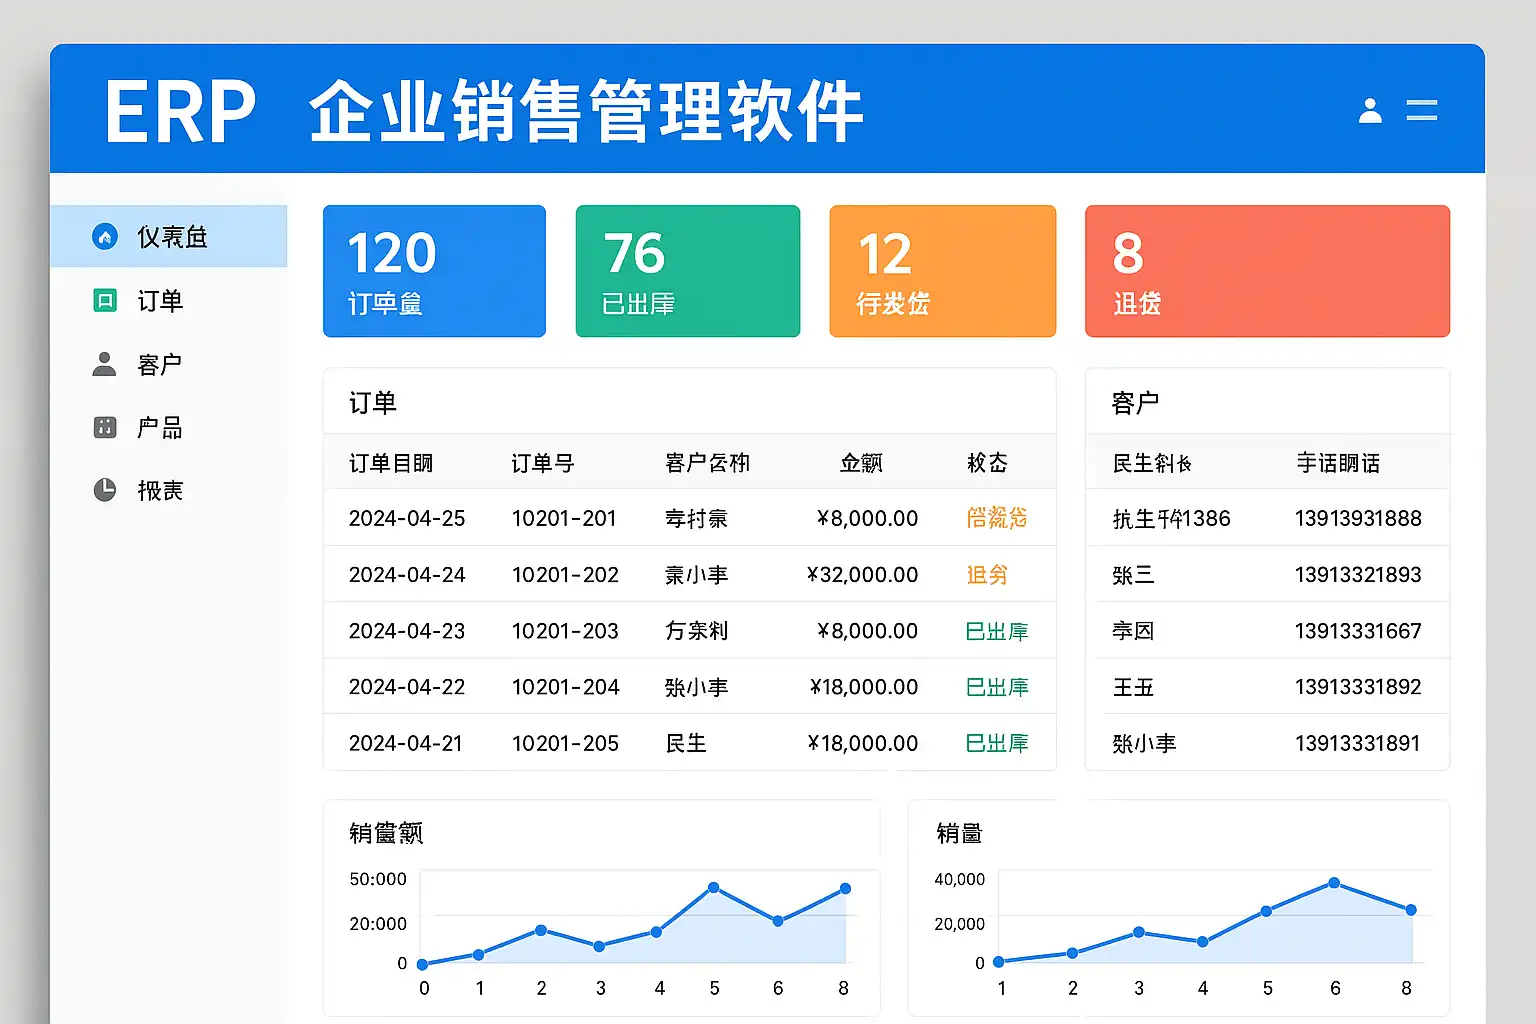Click the green 76 shipped stat card
Screen dimensions: 1536x1024
tap(687, 271)
